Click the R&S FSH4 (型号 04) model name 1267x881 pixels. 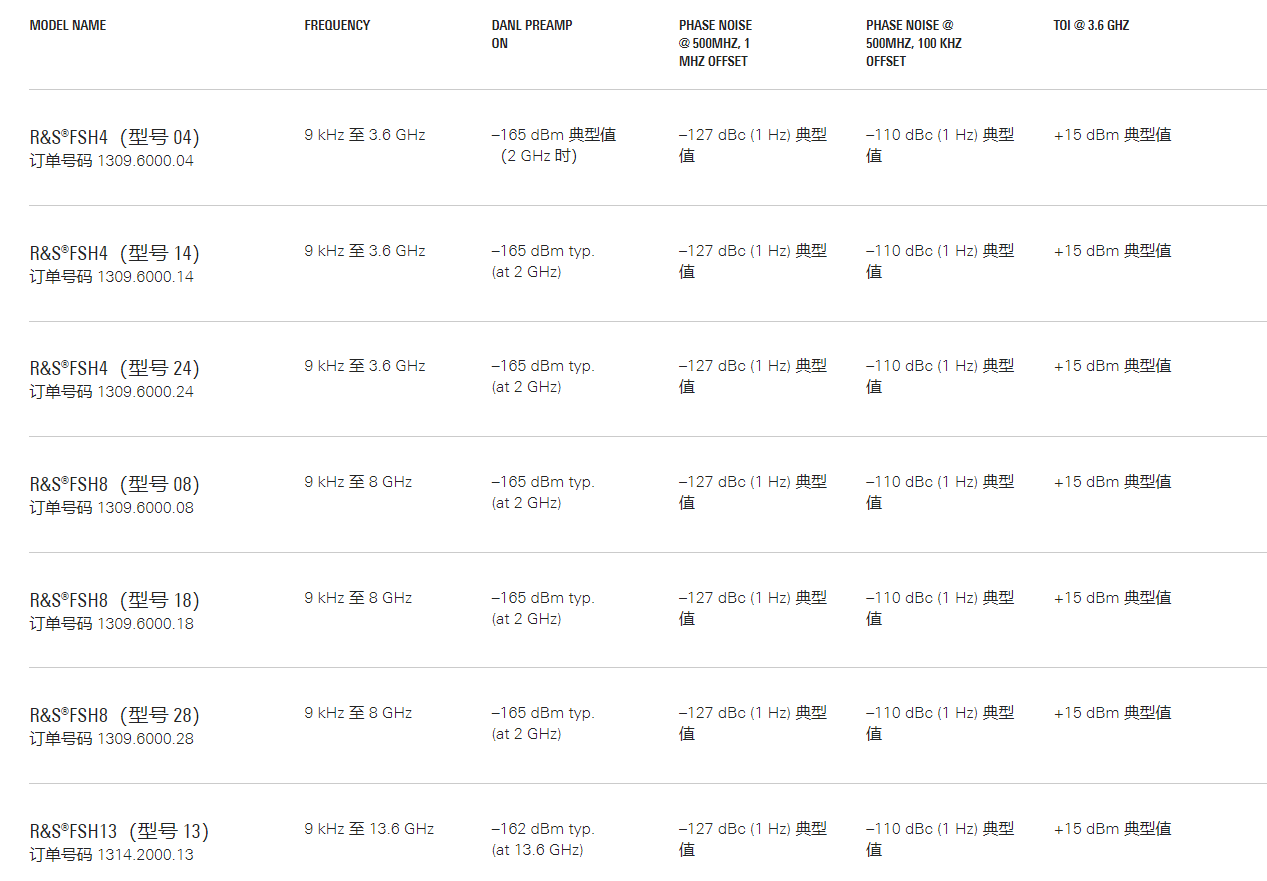[114, 137]
